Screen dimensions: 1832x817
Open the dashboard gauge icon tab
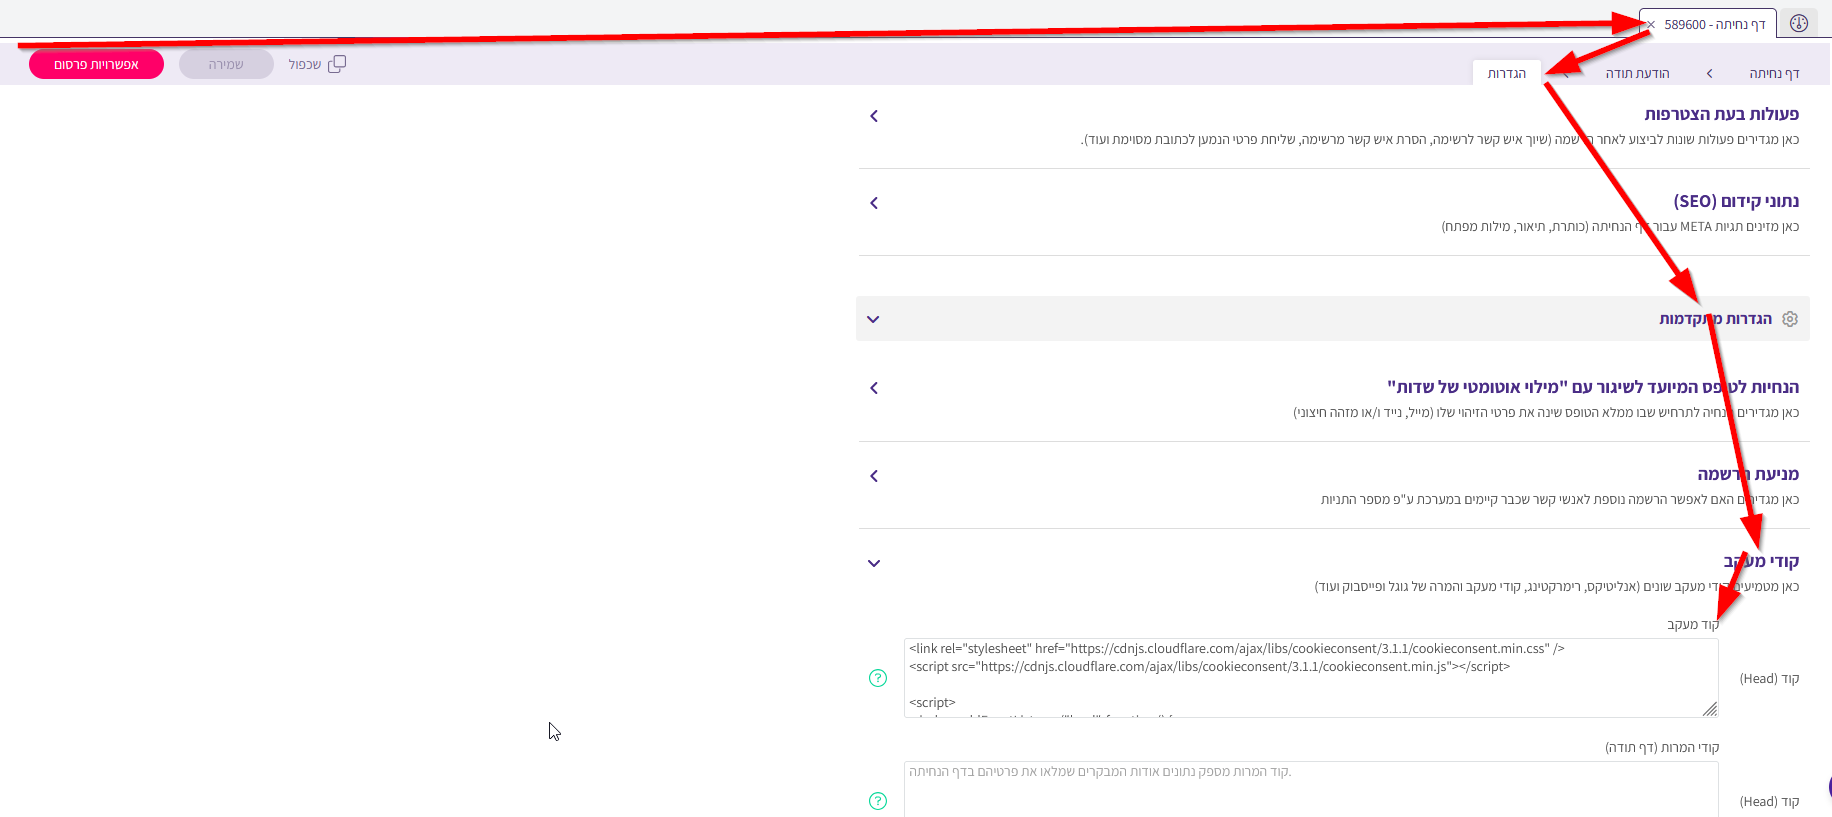pyautogui.click(x=1799, y=24)
